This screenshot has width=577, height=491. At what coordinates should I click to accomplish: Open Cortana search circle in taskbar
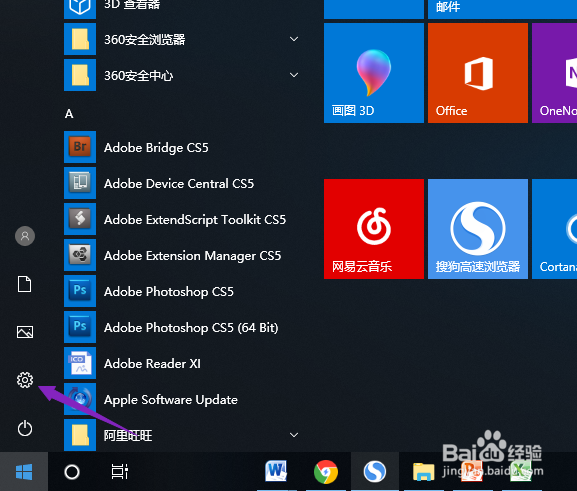pyautogui.click(x=72, y=472)
